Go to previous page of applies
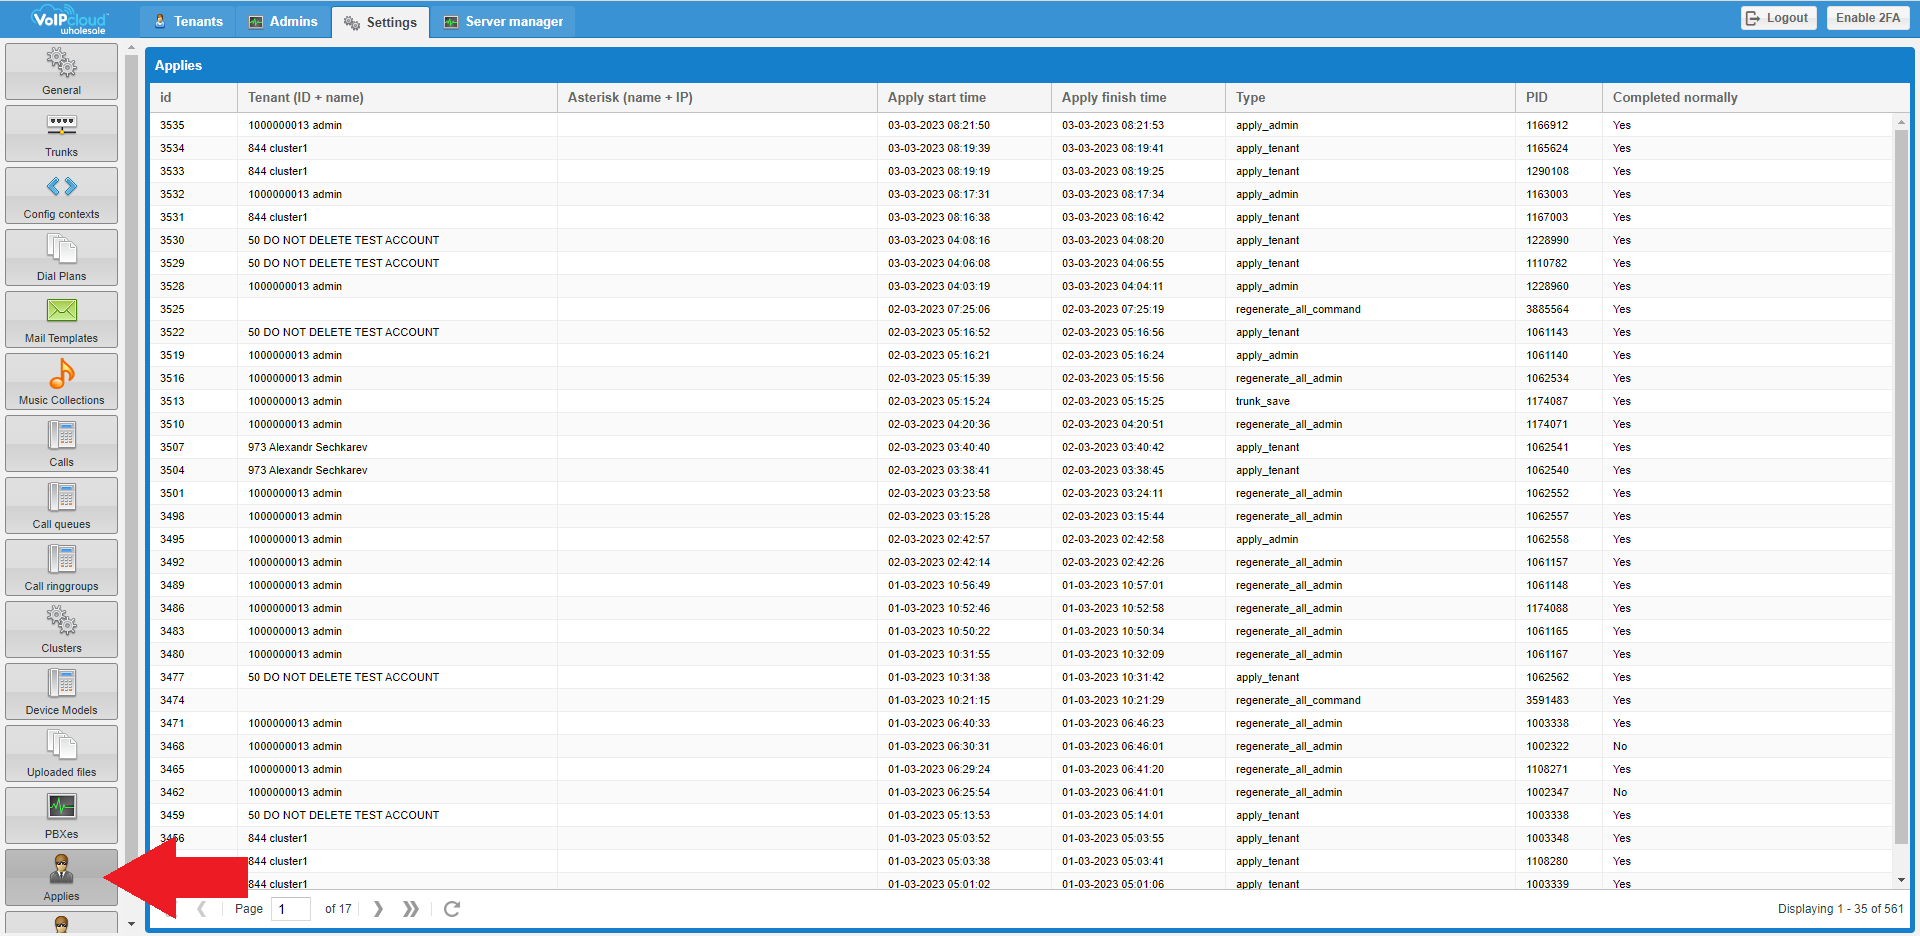This screenshot has width=1920, height=936. 201,909
